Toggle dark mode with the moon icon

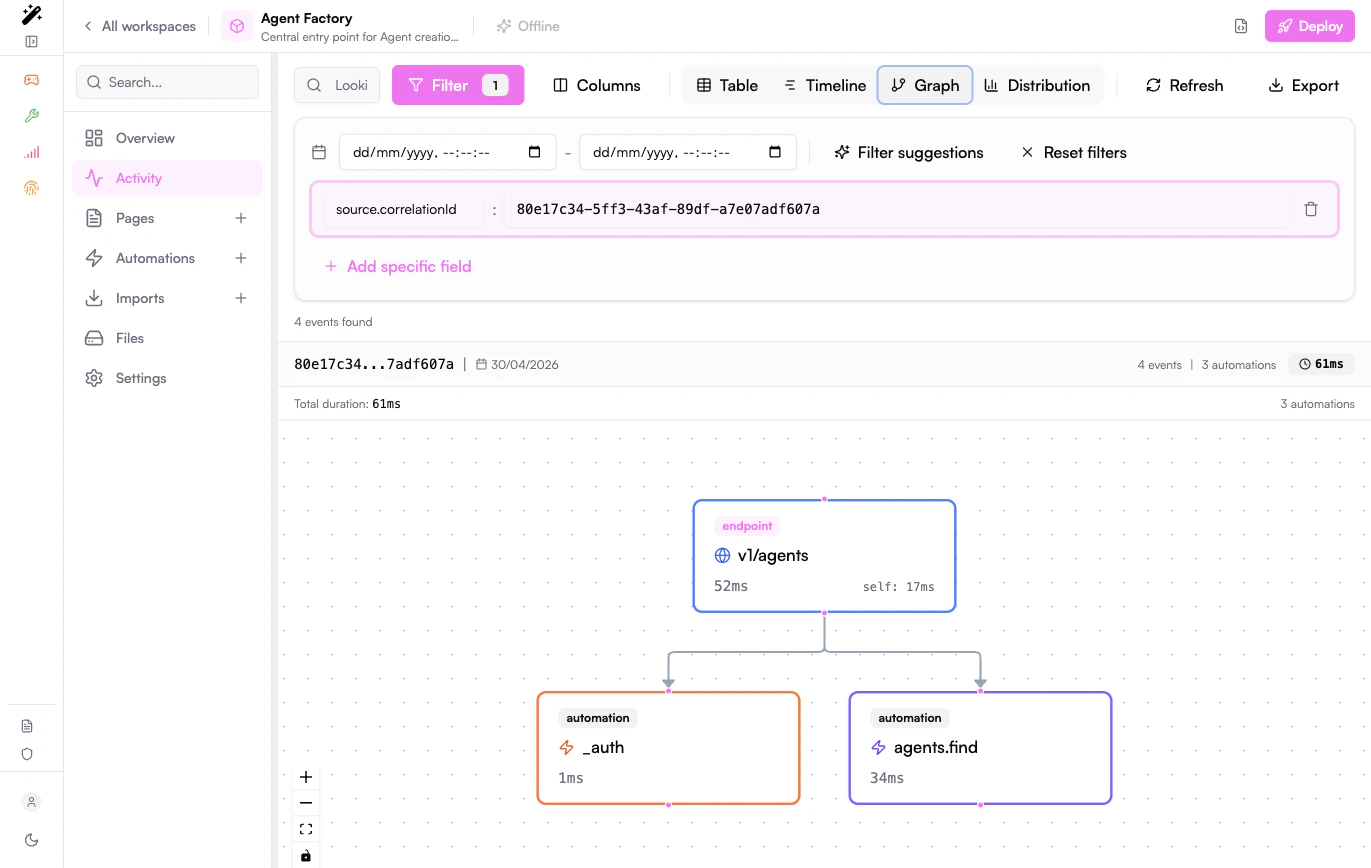tap(31, 840)
